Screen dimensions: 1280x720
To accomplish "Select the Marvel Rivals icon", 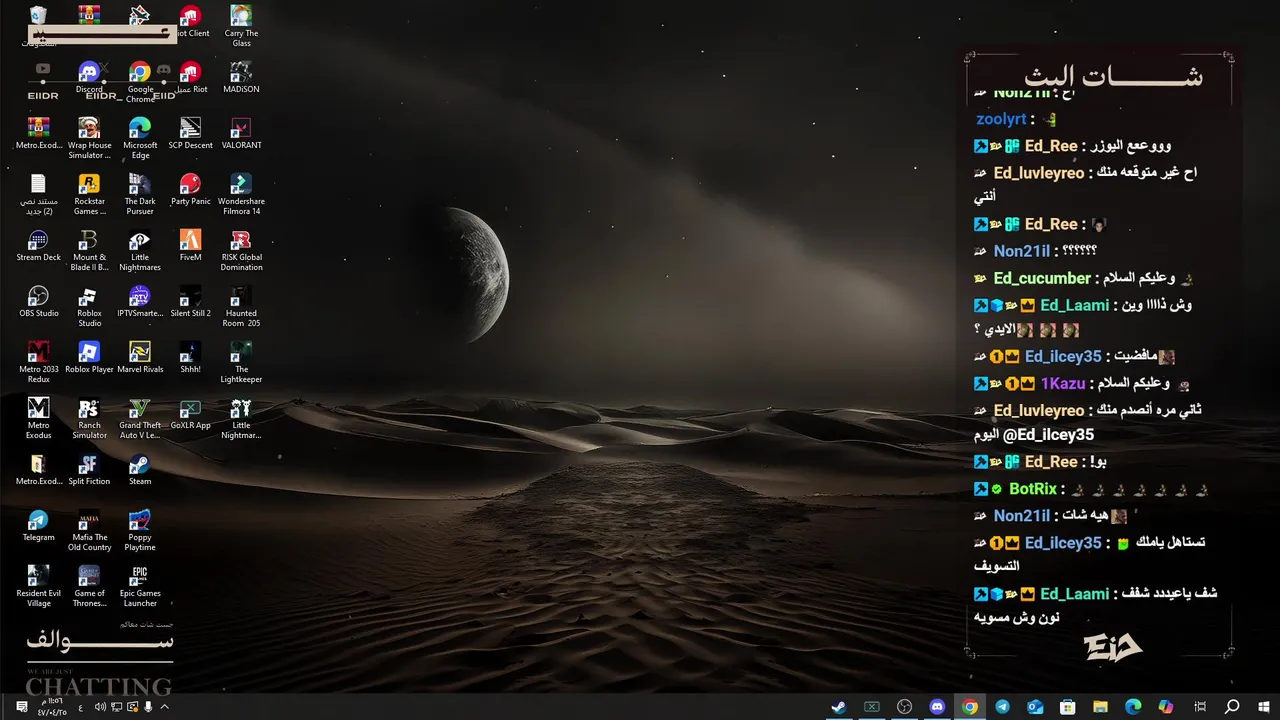I will [x=140, y=358].
